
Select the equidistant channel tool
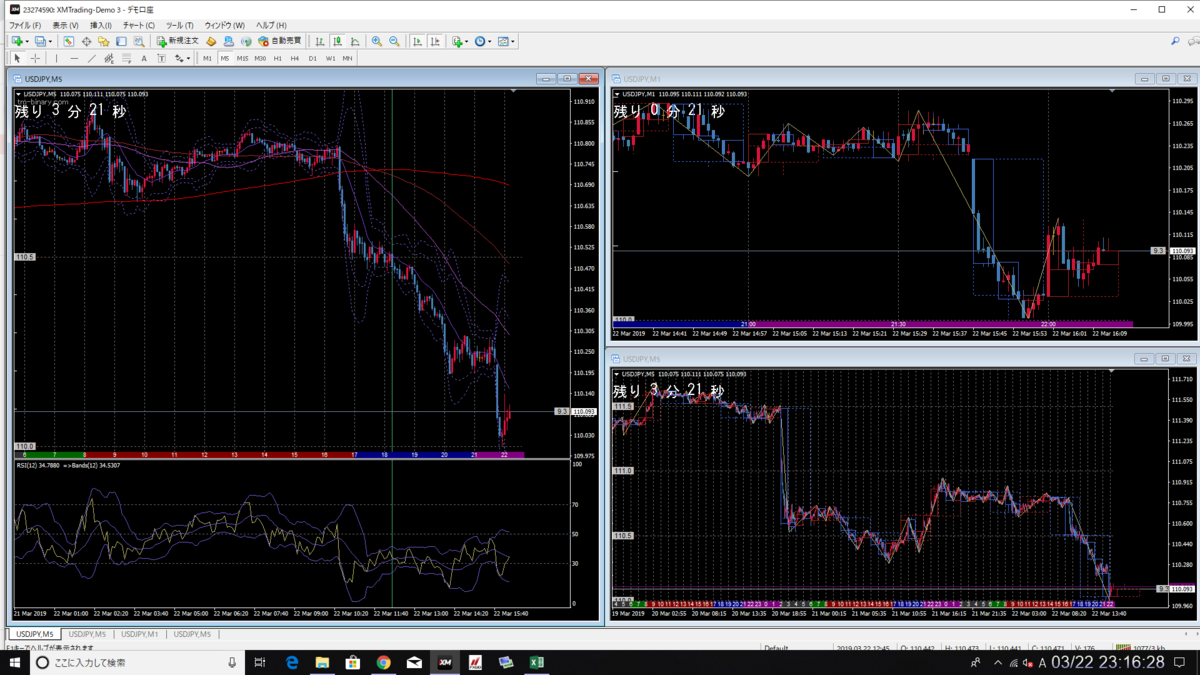(109, 58)
